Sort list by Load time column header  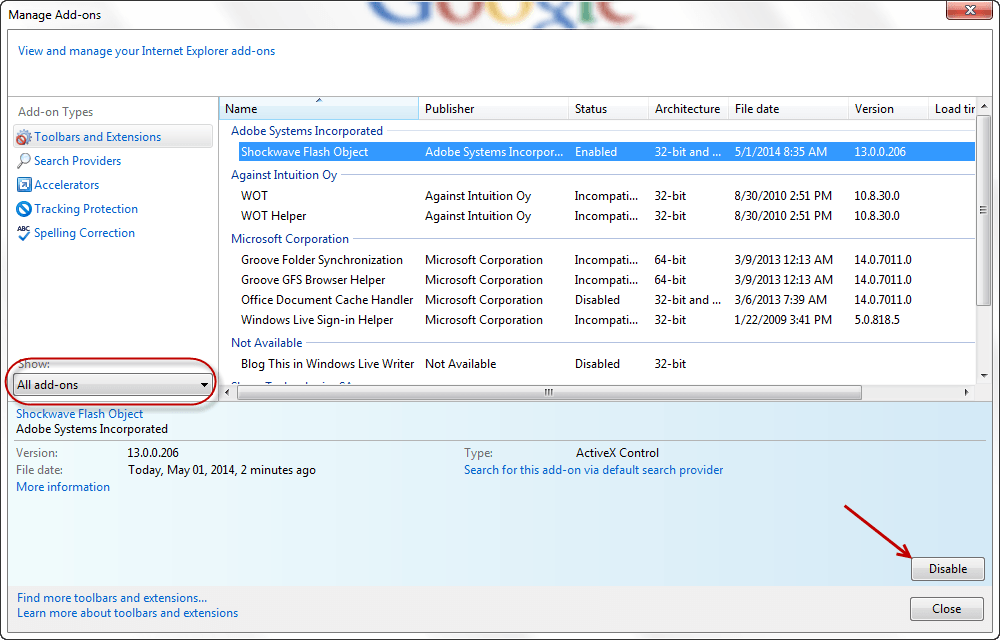click(x=952, y=109)
